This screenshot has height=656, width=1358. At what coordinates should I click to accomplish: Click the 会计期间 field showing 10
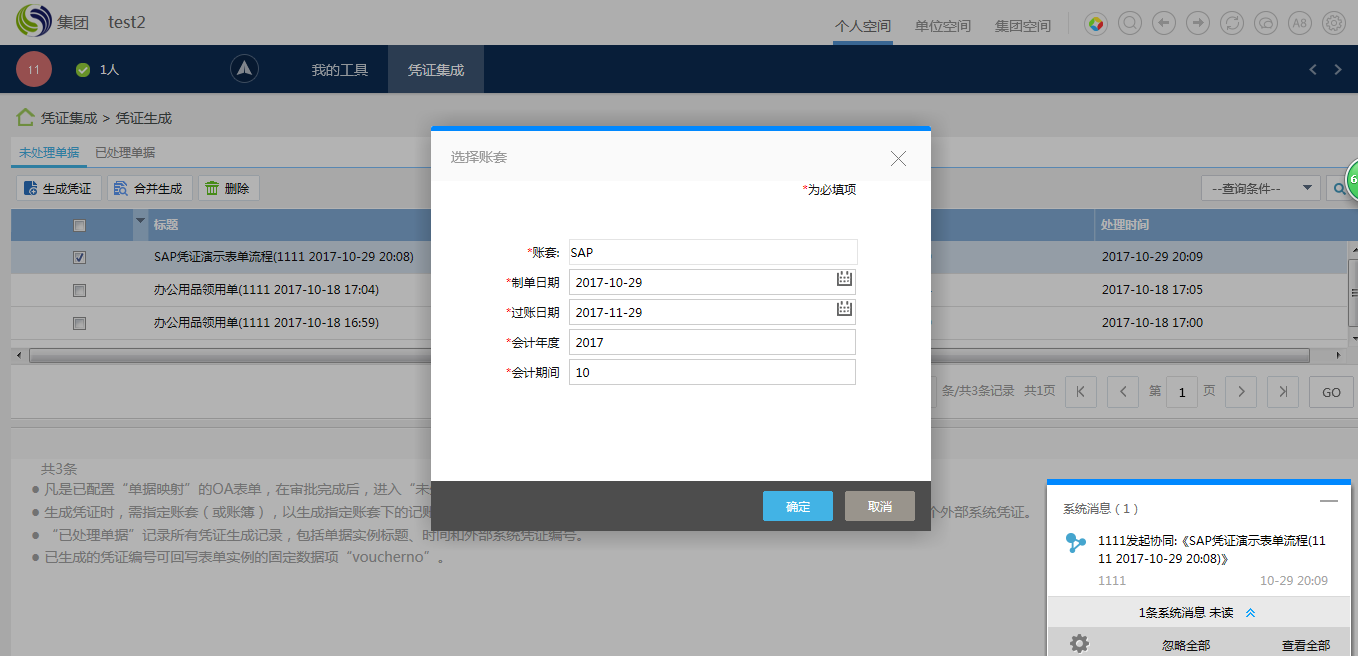(712, 372)
